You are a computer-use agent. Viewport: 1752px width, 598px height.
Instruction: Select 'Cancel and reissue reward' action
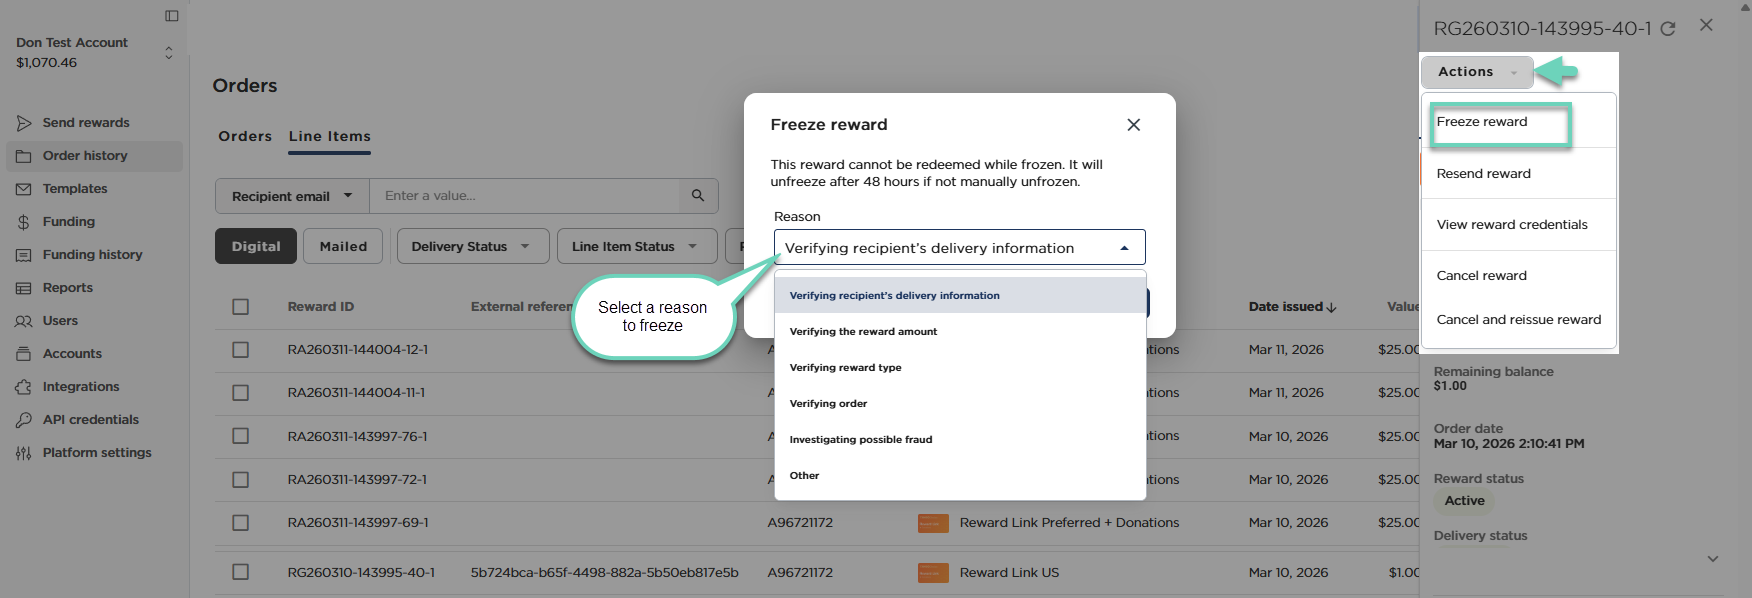[1518, 320]
